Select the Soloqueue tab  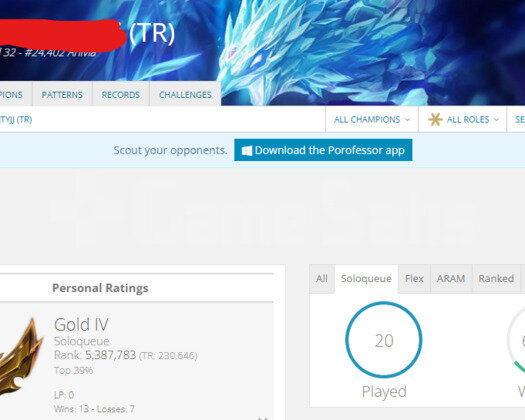pos(366,279)
